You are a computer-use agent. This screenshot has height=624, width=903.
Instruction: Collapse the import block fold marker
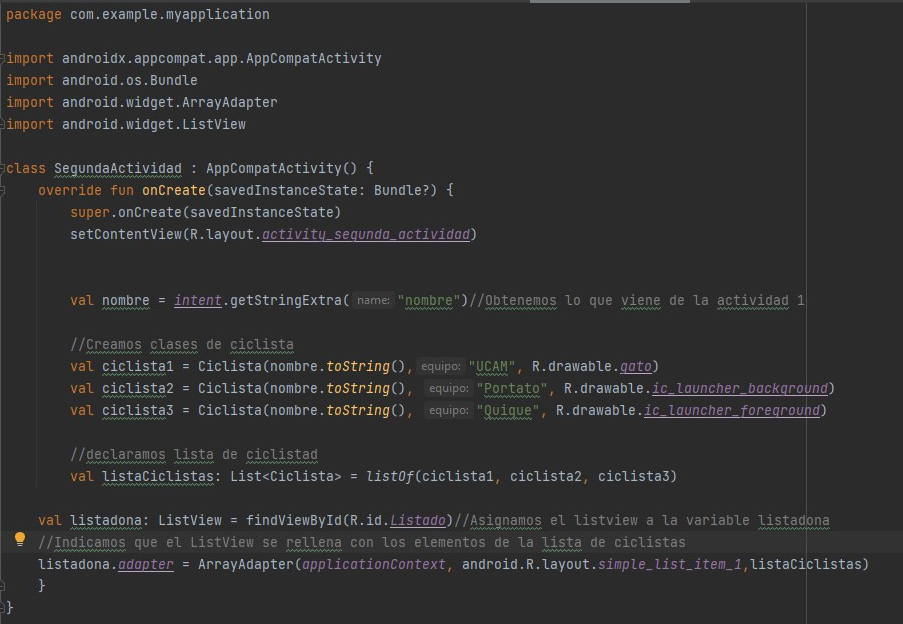tap(3, 59)
